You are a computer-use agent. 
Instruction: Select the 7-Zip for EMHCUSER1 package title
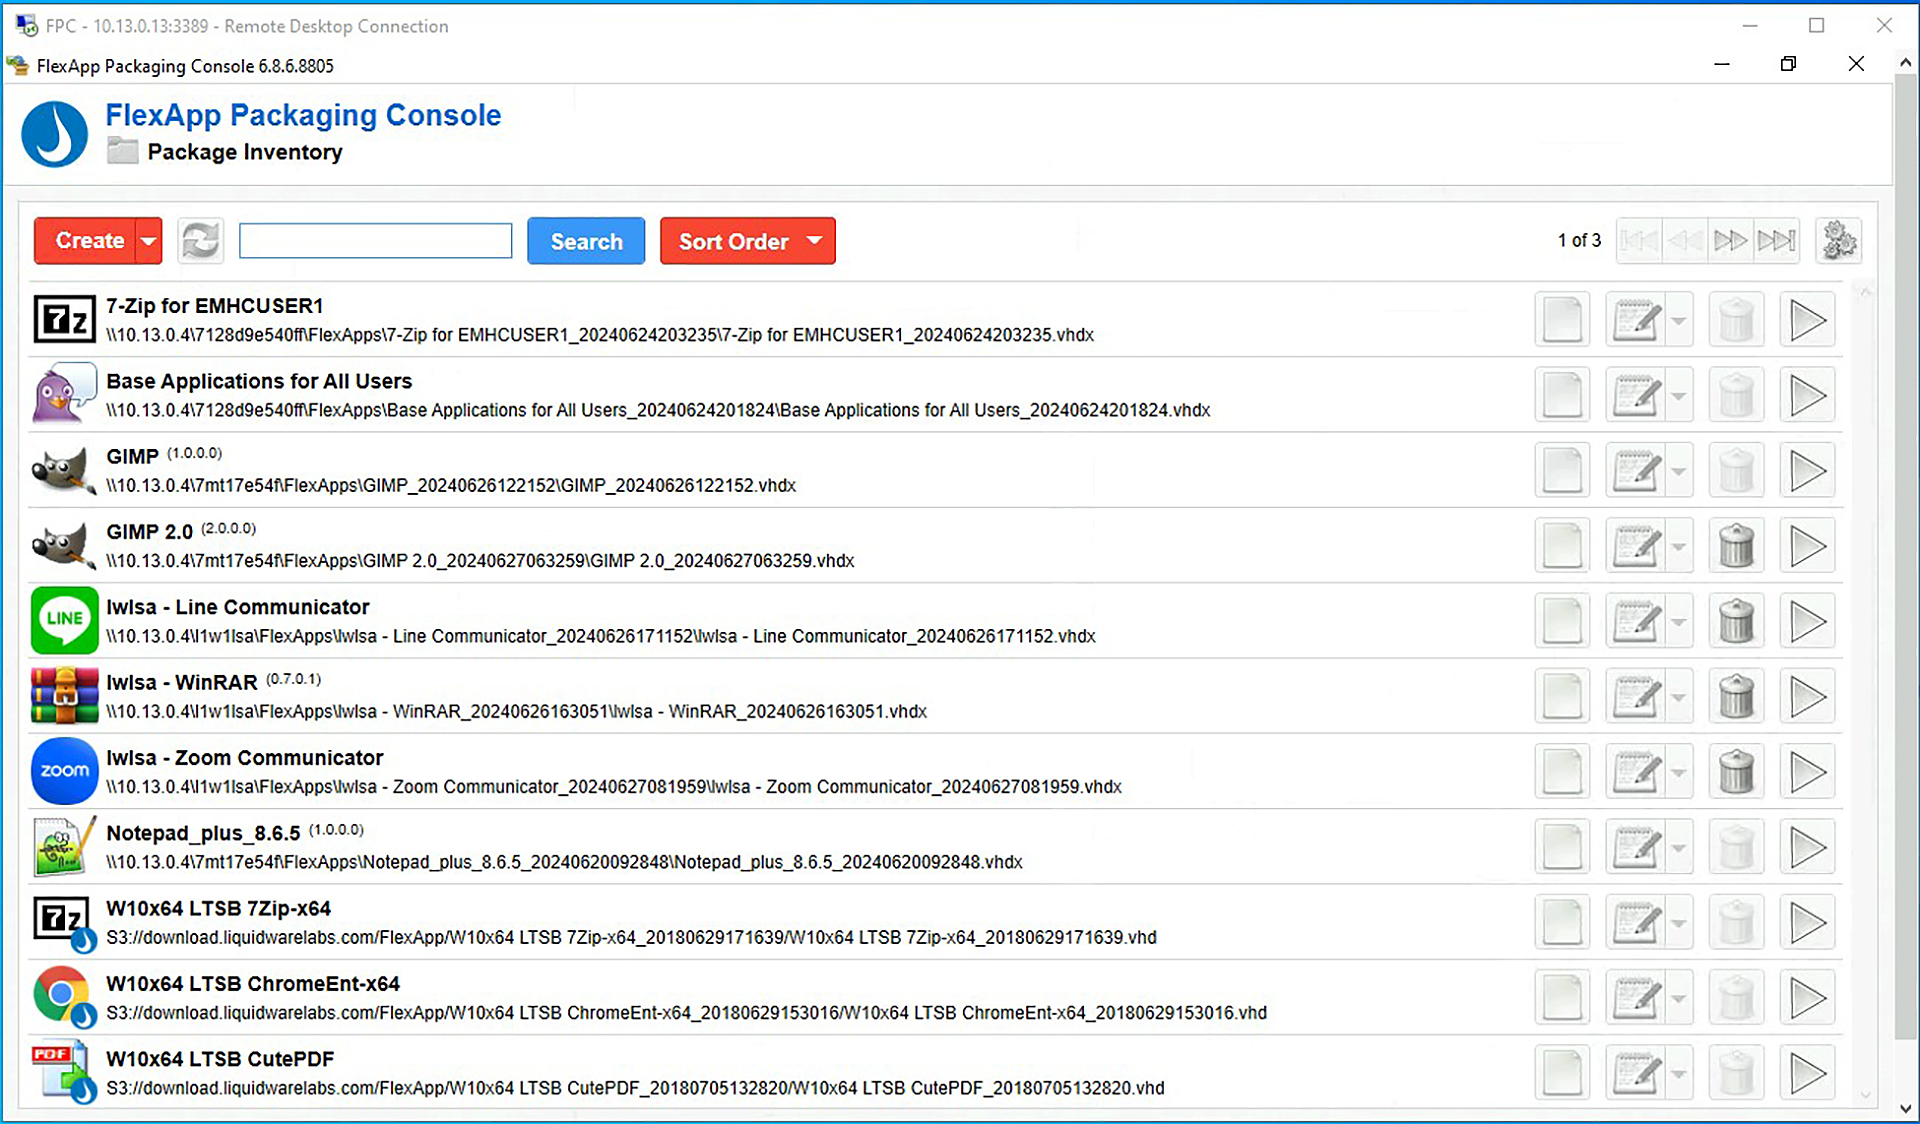tap(214, 306)
